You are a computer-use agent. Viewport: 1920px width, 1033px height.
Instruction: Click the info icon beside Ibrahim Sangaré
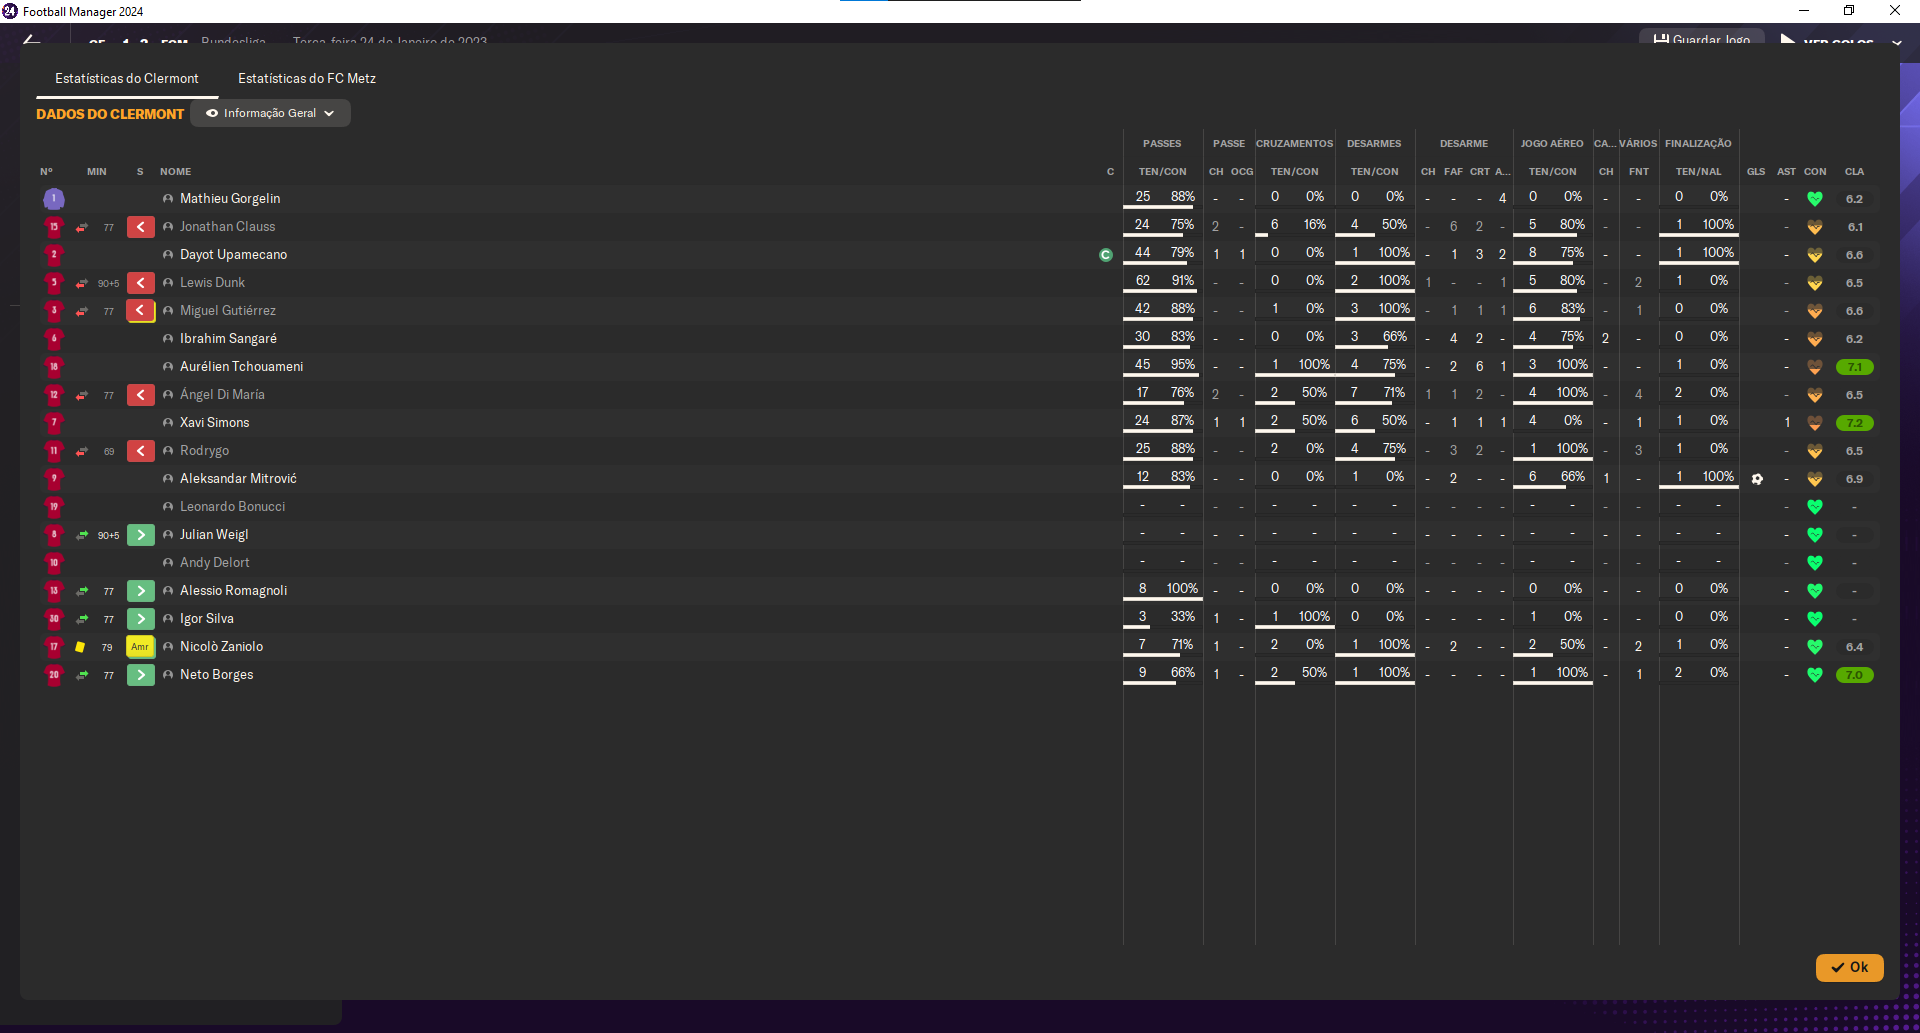tap(168, 339)
